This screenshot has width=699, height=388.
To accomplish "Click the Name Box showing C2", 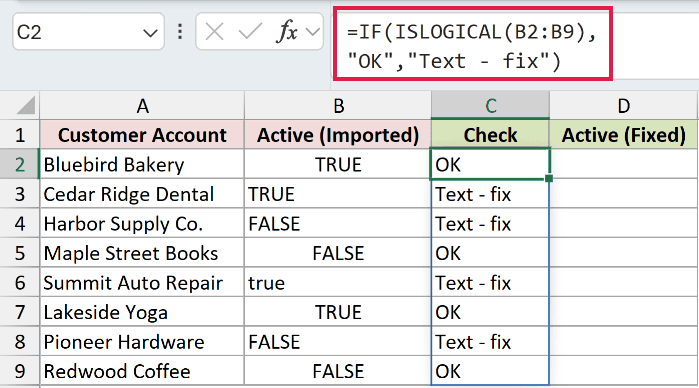I will 88,32.
